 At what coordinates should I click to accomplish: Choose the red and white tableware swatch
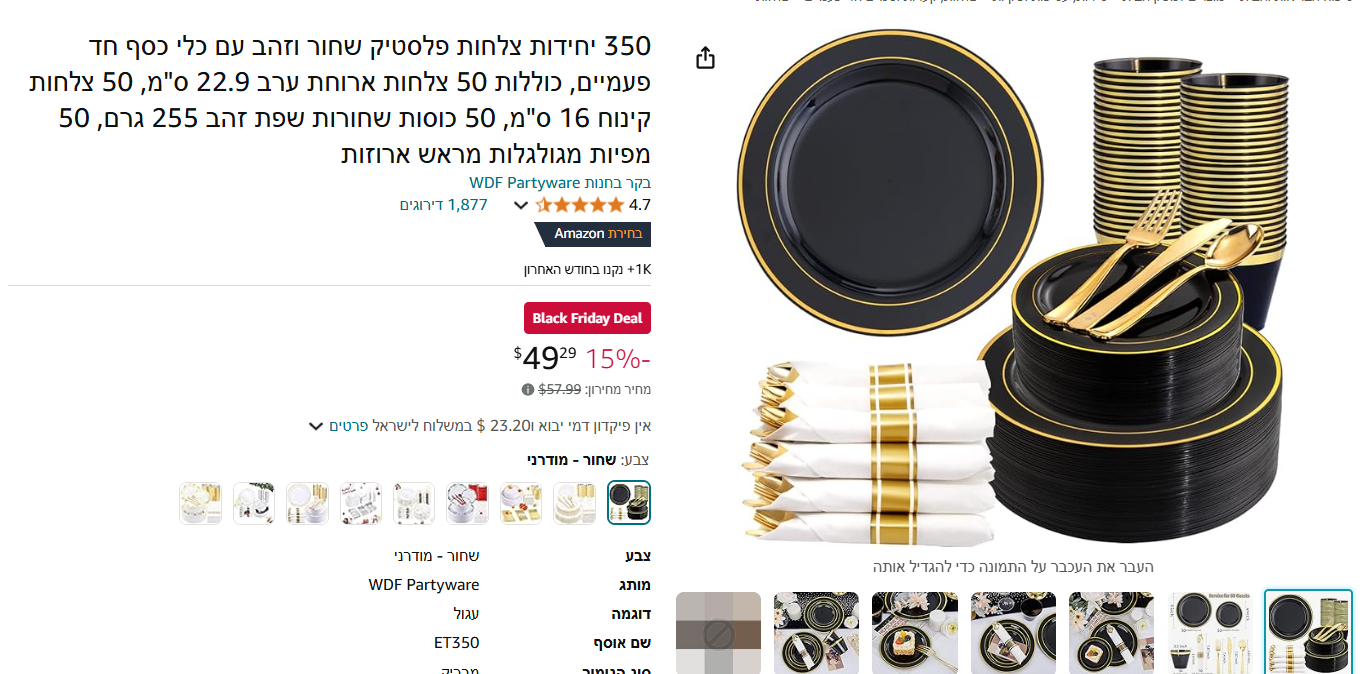click(x=467, y=503)
